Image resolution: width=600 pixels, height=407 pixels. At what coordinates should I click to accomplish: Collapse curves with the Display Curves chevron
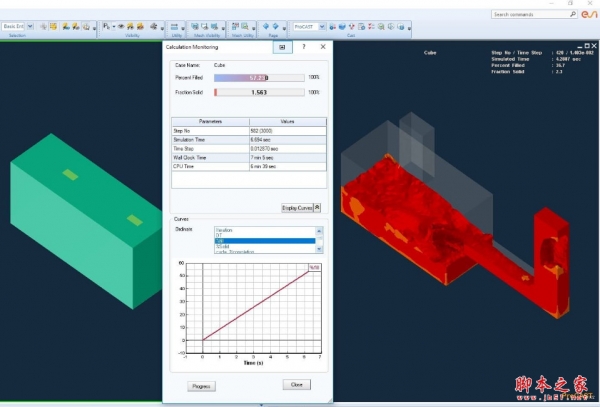[x=317, y=208]
